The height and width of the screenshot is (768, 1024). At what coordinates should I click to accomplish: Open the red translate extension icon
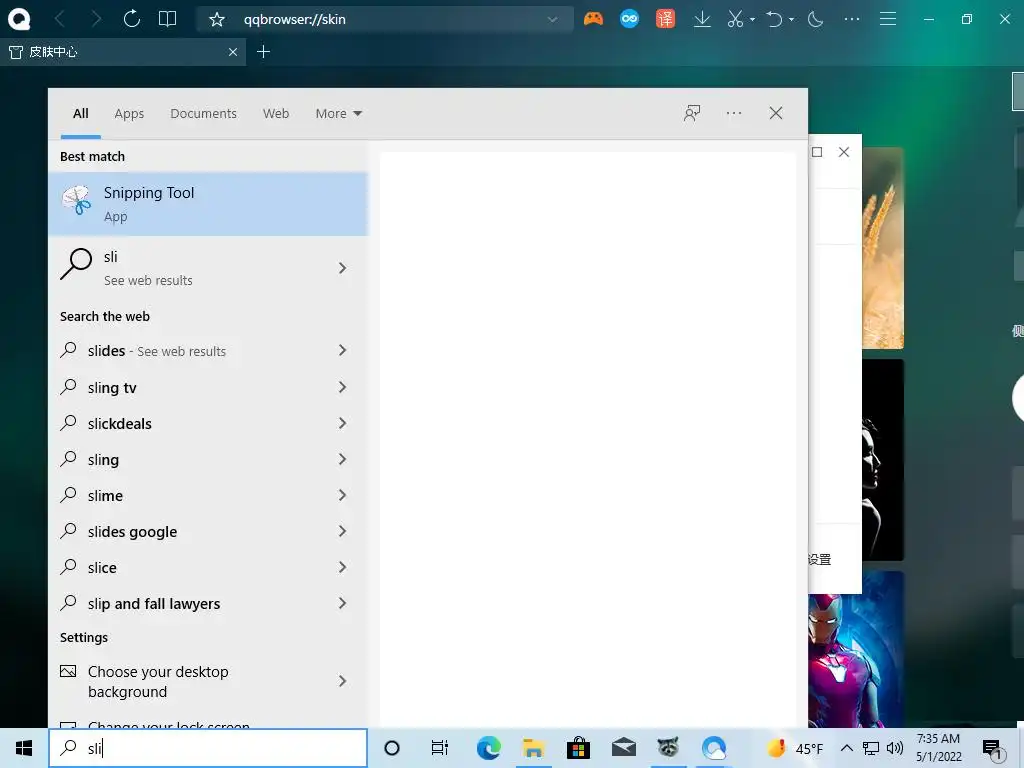pyautogui.click(x=665, y=19)
